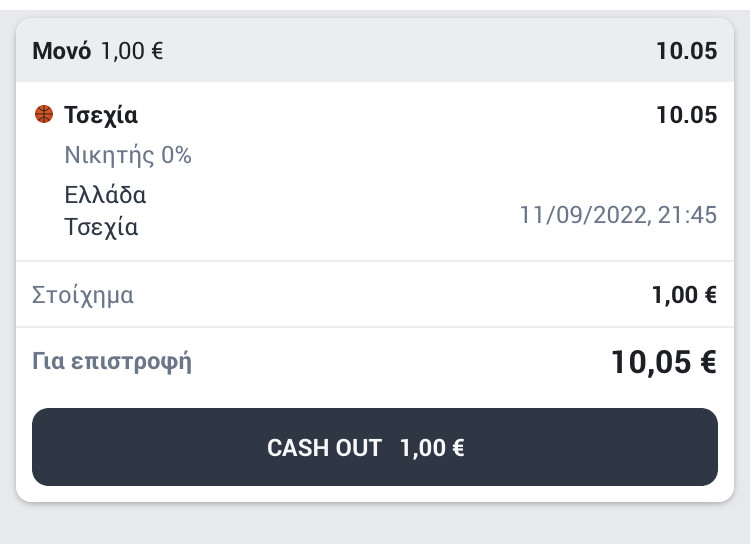The image size is (750, 544).
Task: Open the Ελλάδα team name
Action: (x=105, y=195)
